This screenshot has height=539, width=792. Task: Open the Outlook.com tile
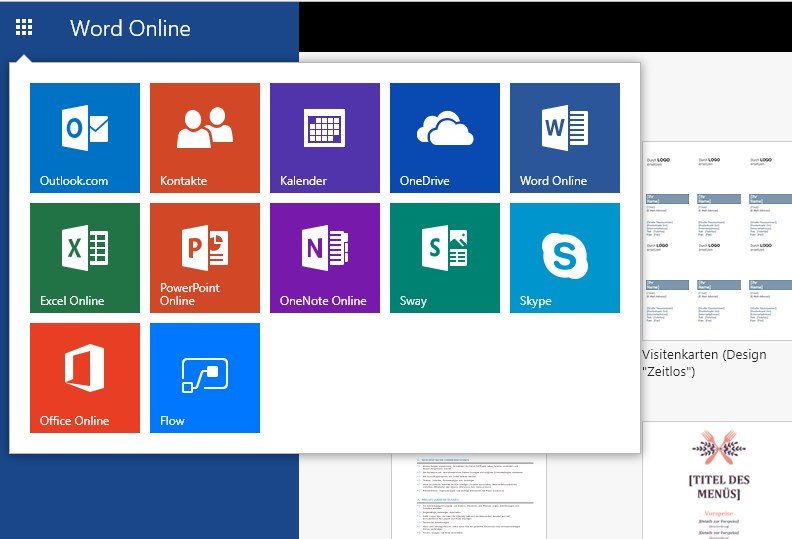85,138
